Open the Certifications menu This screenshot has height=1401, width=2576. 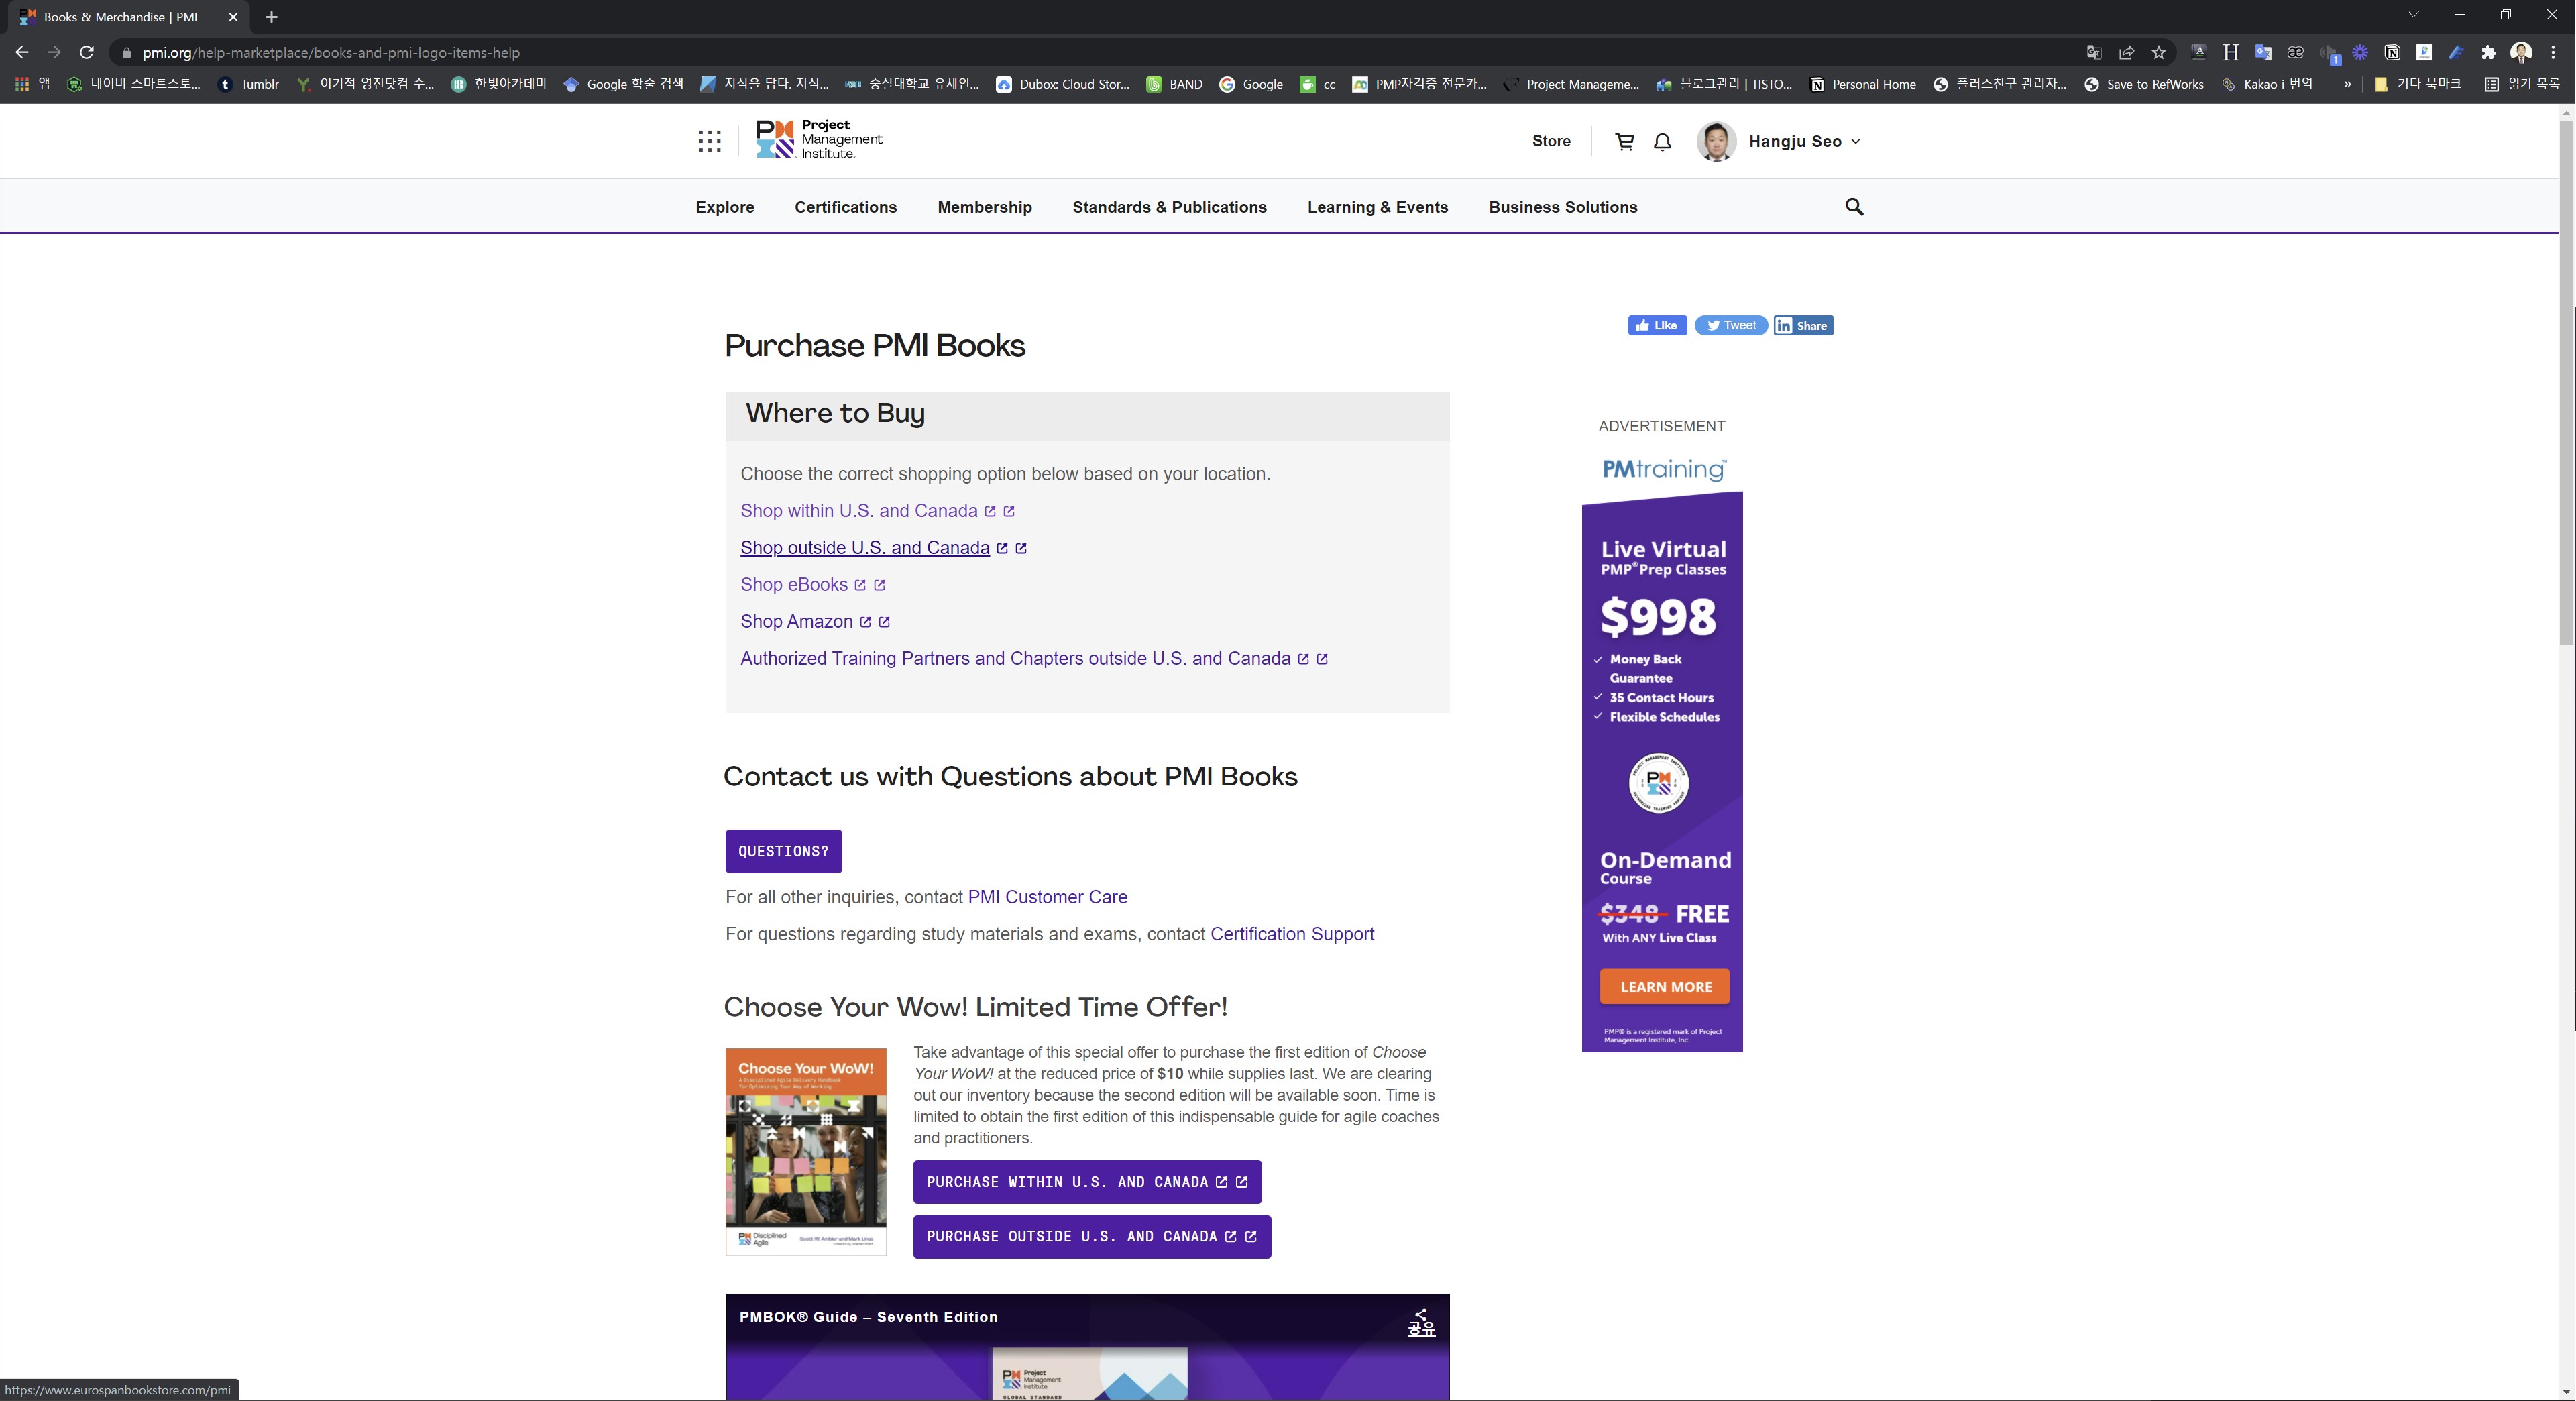click(845, 207)
